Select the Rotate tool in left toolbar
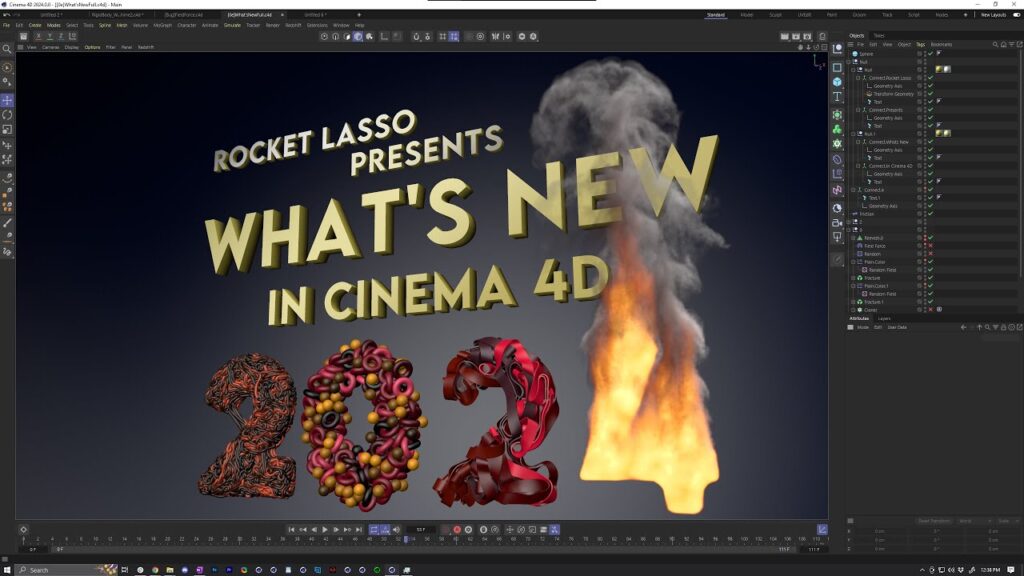Viewport: 1024px width, 576px height. pos(7,115)
